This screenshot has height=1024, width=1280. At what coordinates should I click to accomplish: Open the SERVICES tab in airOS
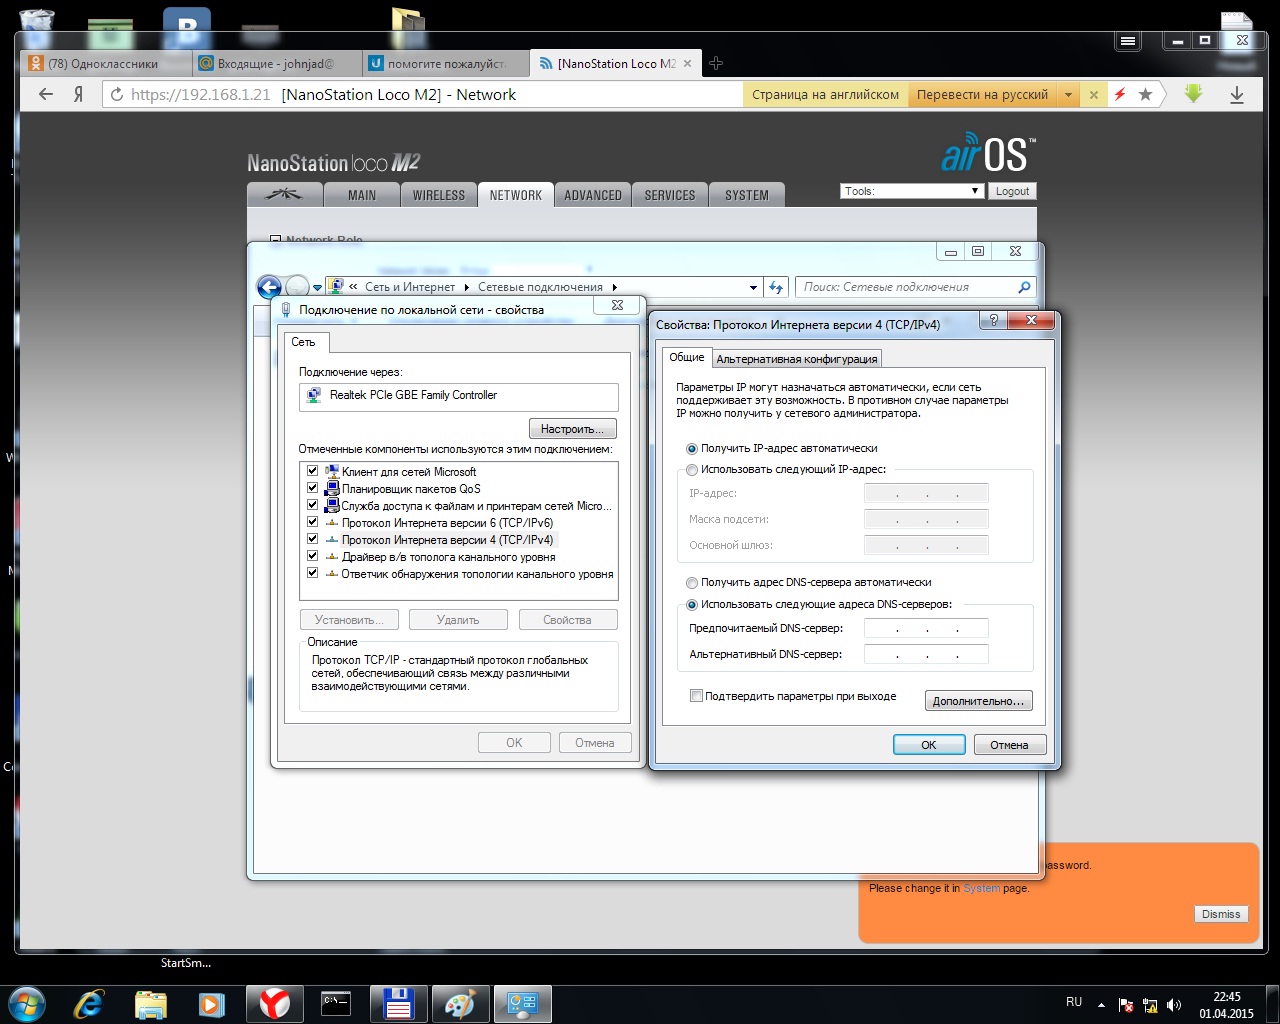click(670, 195)
